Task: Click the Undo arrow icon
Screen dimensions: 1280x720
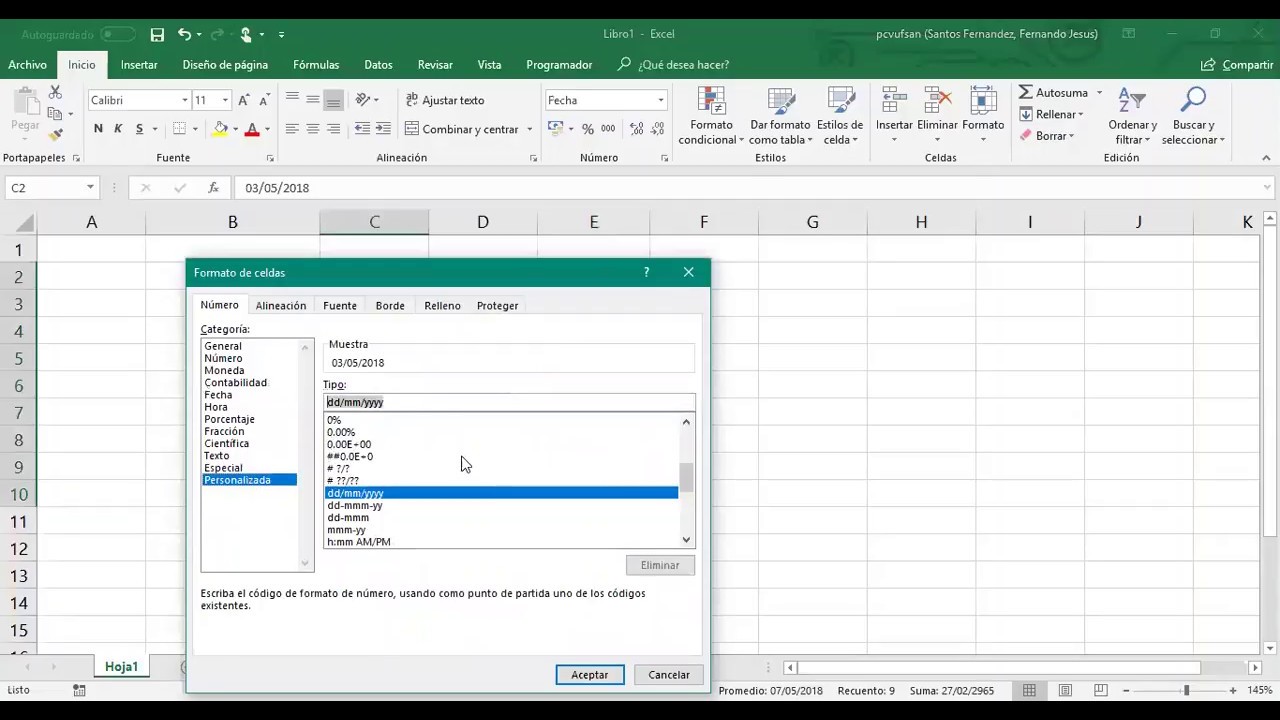Action: pos(184,34)
